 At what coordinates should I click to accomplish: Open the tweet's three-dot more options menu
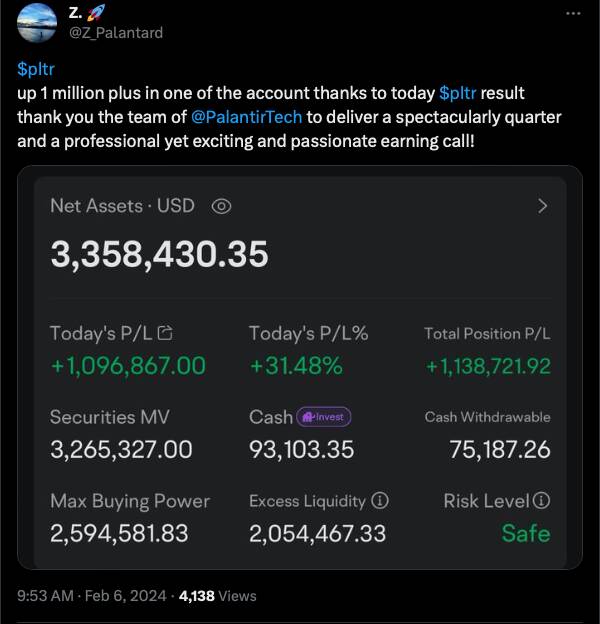[573, 13]
